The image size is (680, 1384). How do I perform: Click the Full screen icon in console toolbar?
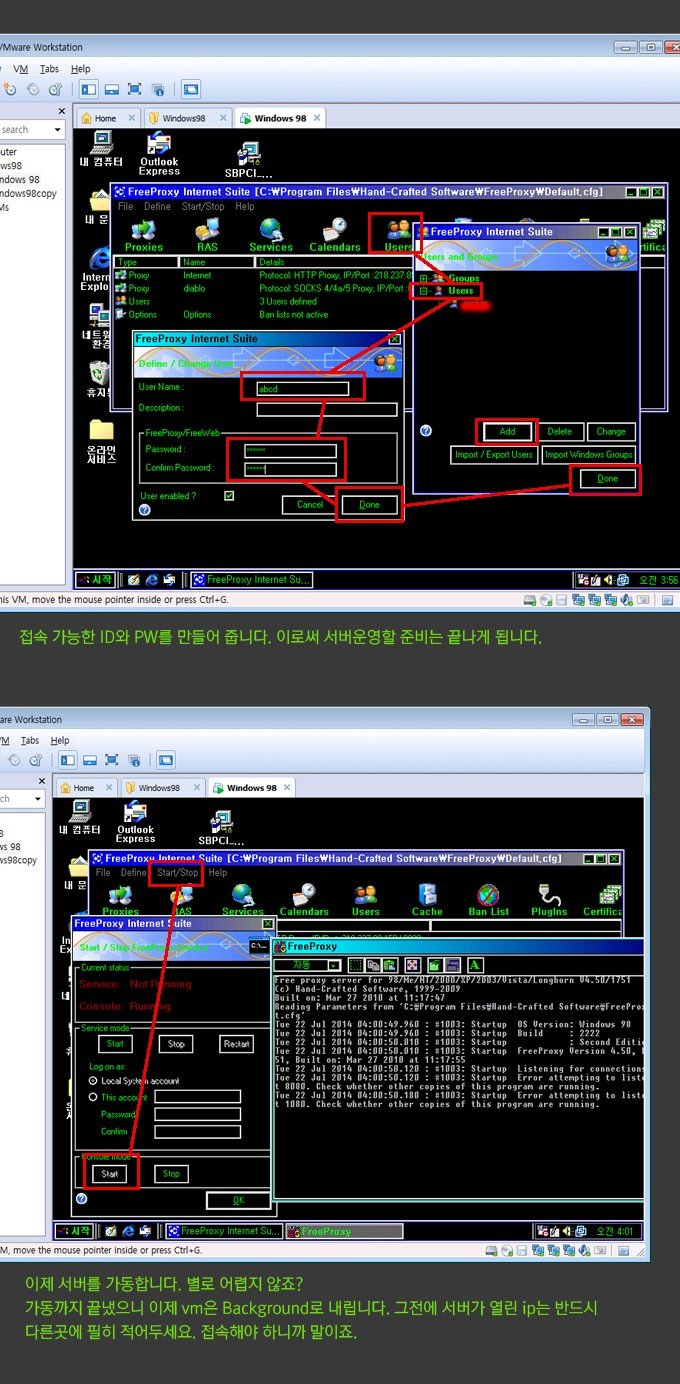411,965
